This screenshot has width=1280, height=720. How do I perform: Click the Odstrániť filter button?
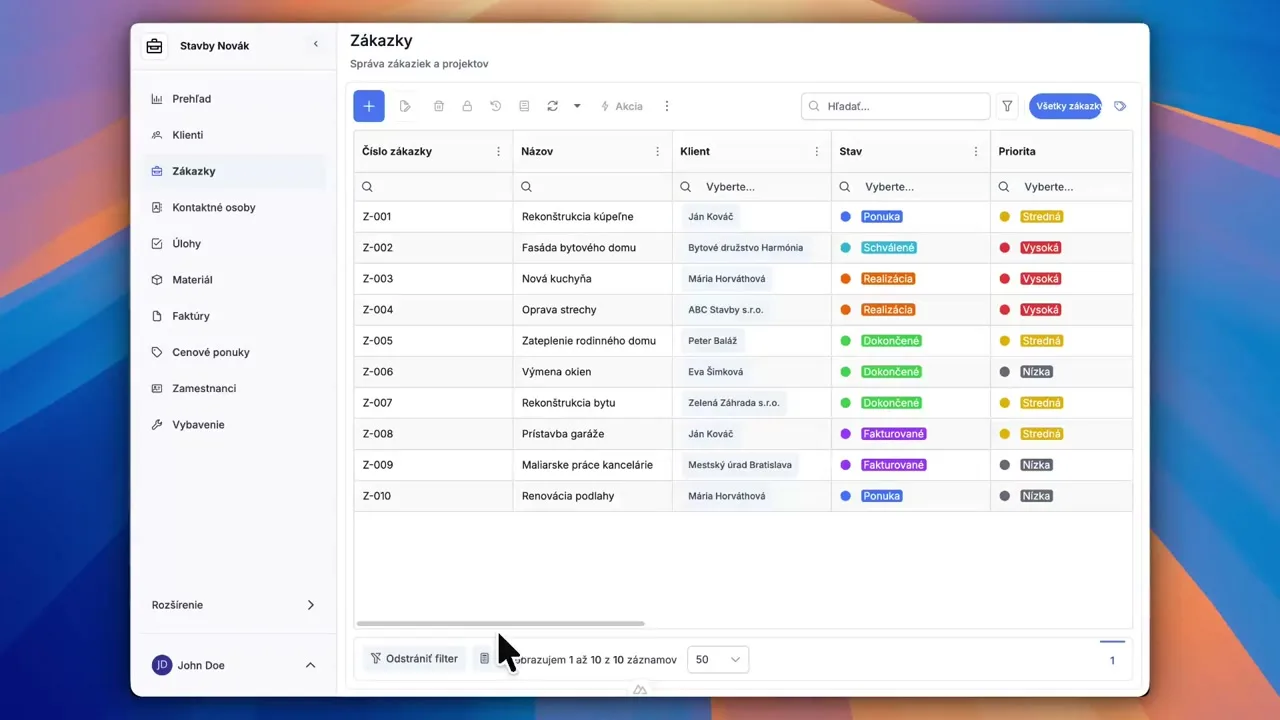click(x=415, y=658)
